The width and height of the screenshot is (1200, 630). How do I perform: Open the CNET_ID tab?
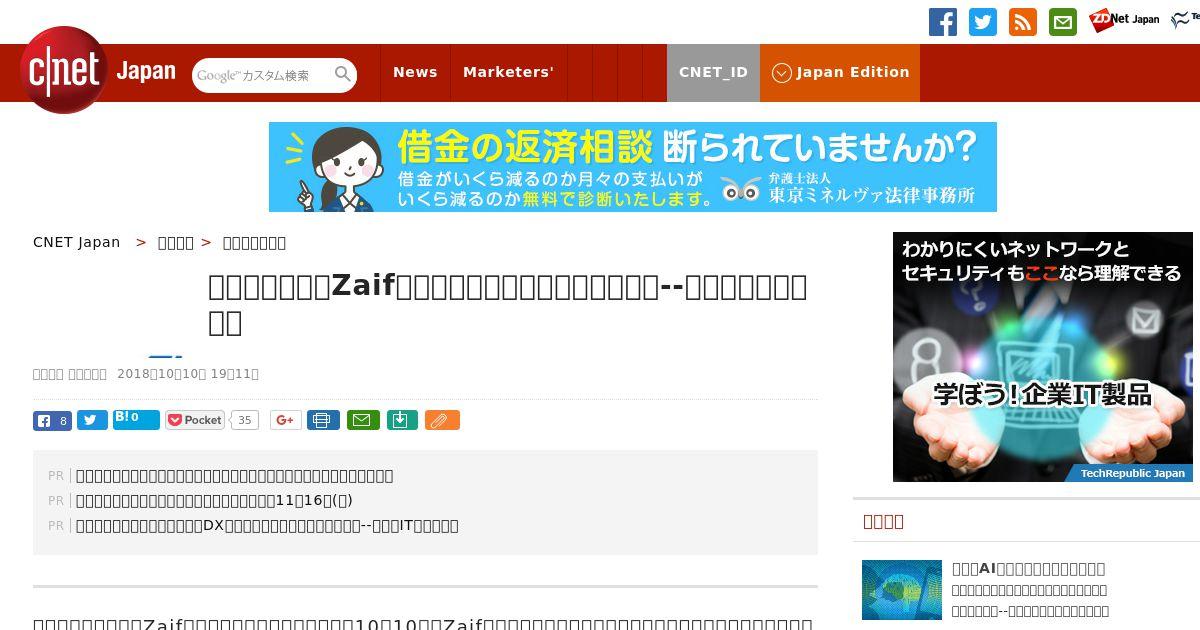tap(713, 72)
